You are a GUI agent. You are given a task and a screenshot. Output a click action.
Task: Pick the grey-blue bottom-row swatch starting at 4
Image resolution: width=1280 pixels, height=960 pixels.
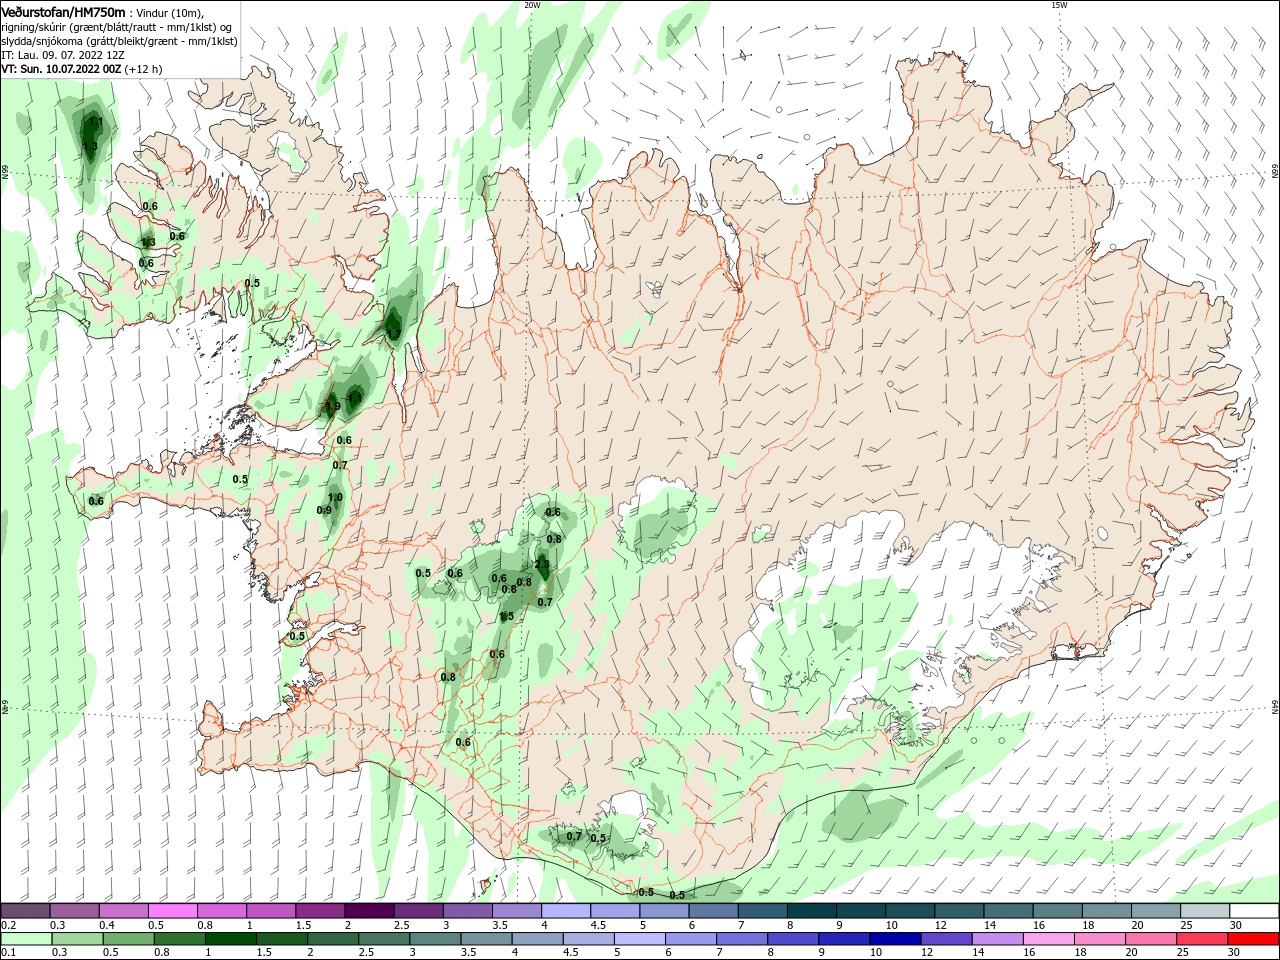click(x=537, y=939)
